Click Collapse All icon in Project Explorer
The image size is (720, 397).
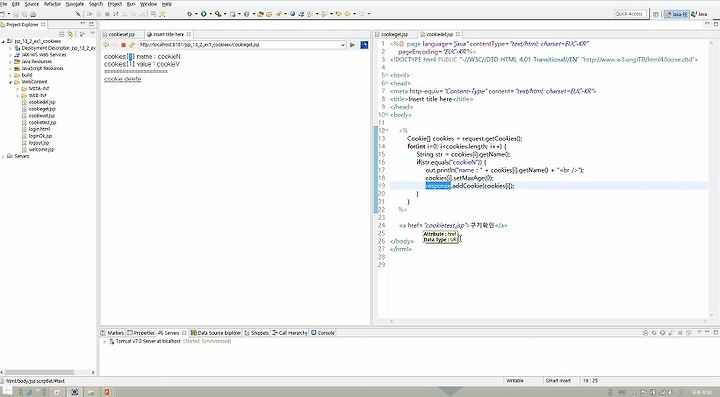[62, 34]
